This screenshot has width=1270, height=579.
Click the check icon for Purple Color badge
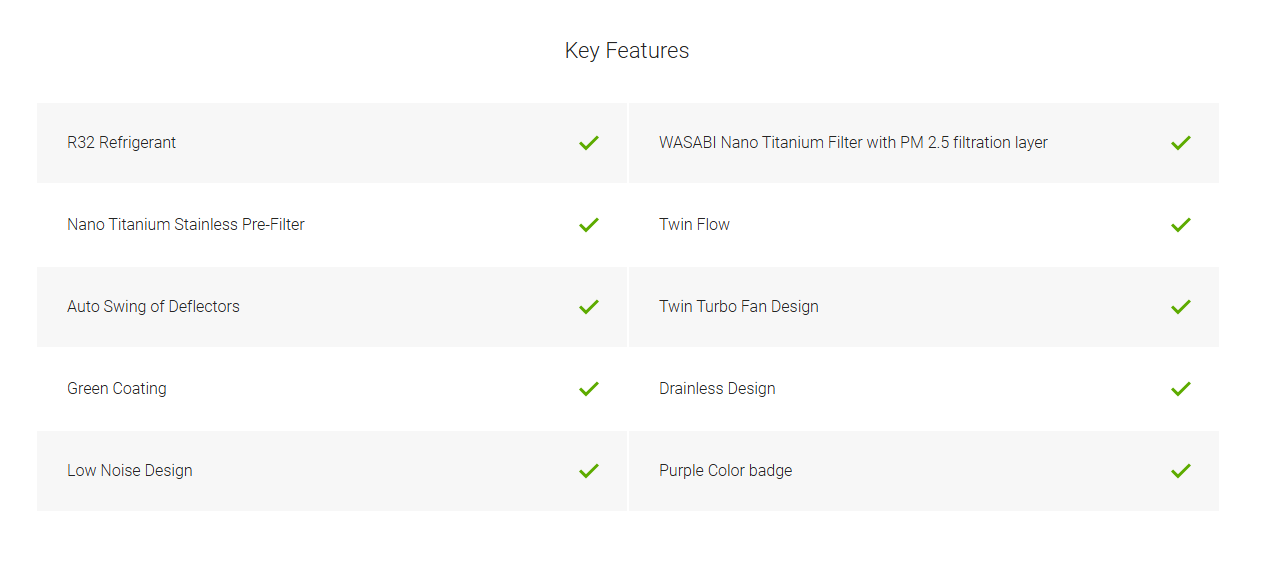pos(1181,471)
